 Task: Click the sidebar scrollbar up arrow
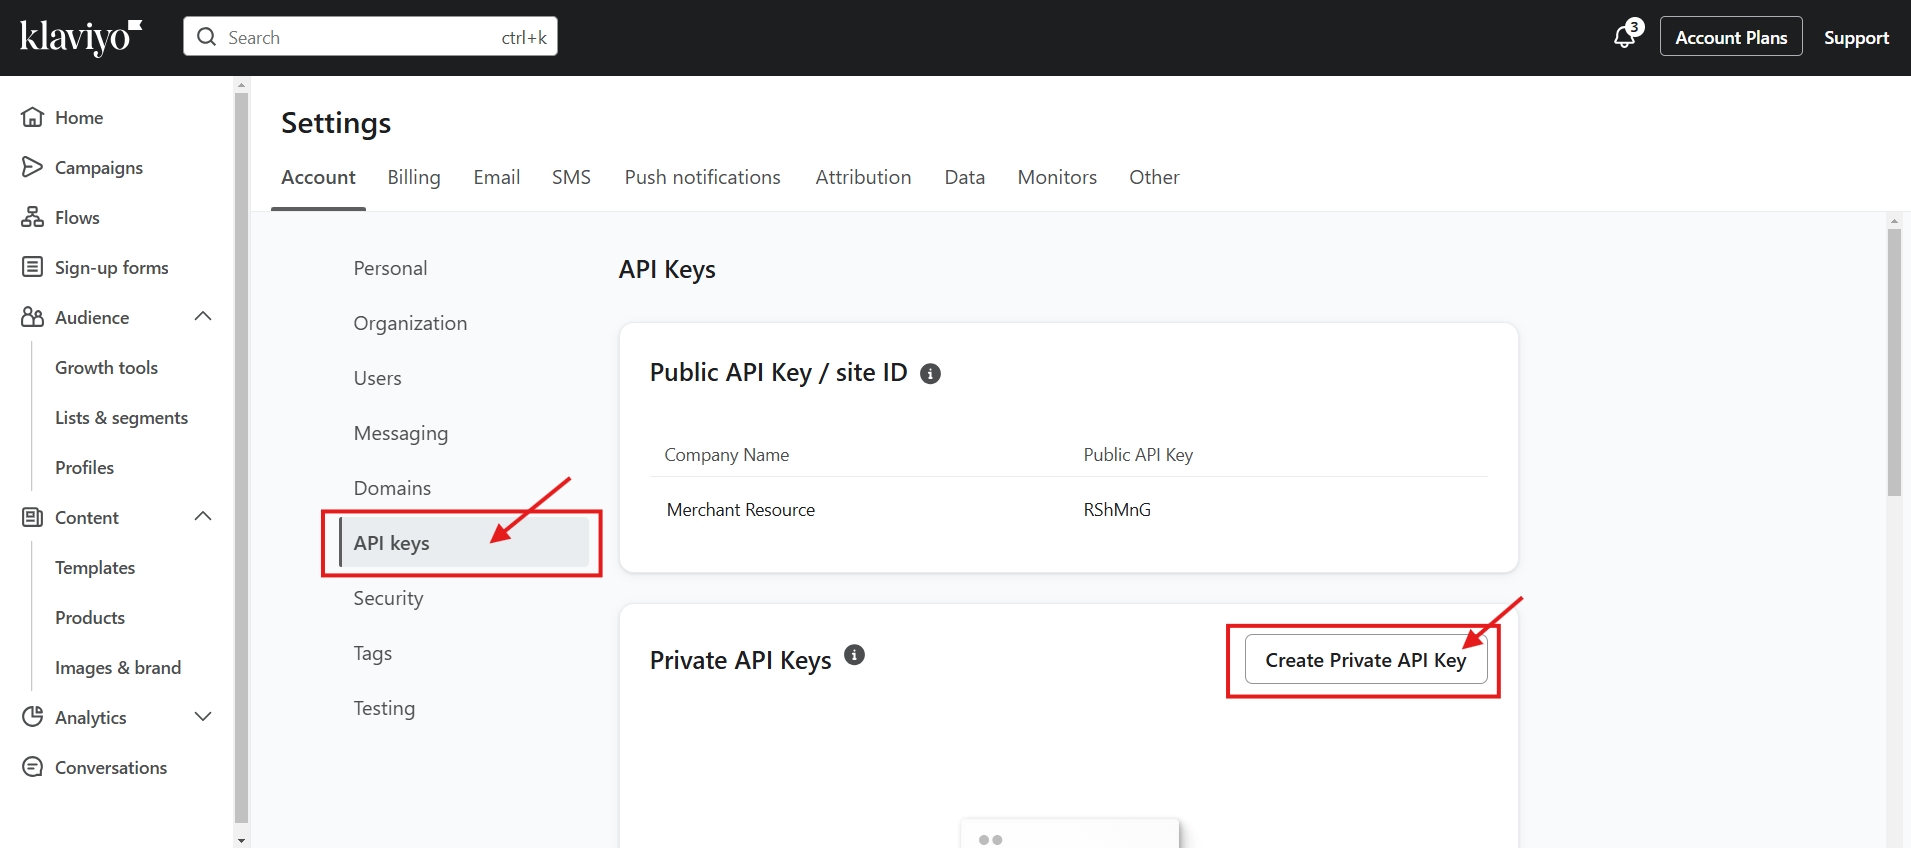click(x=241, y=85)
